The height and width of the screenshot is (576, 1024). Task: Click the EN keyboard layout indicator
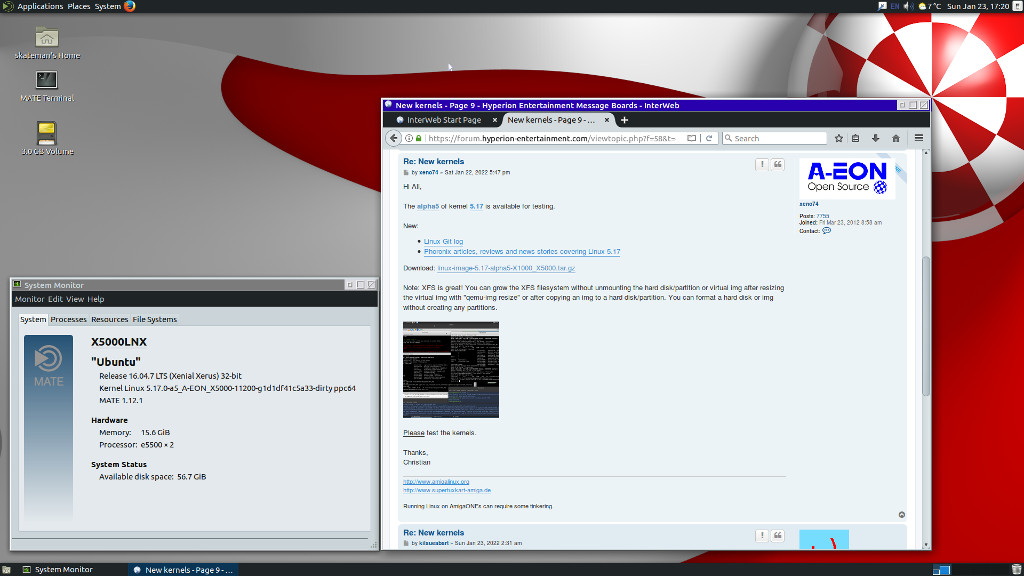pyautogui.click(x=895, y=6)
